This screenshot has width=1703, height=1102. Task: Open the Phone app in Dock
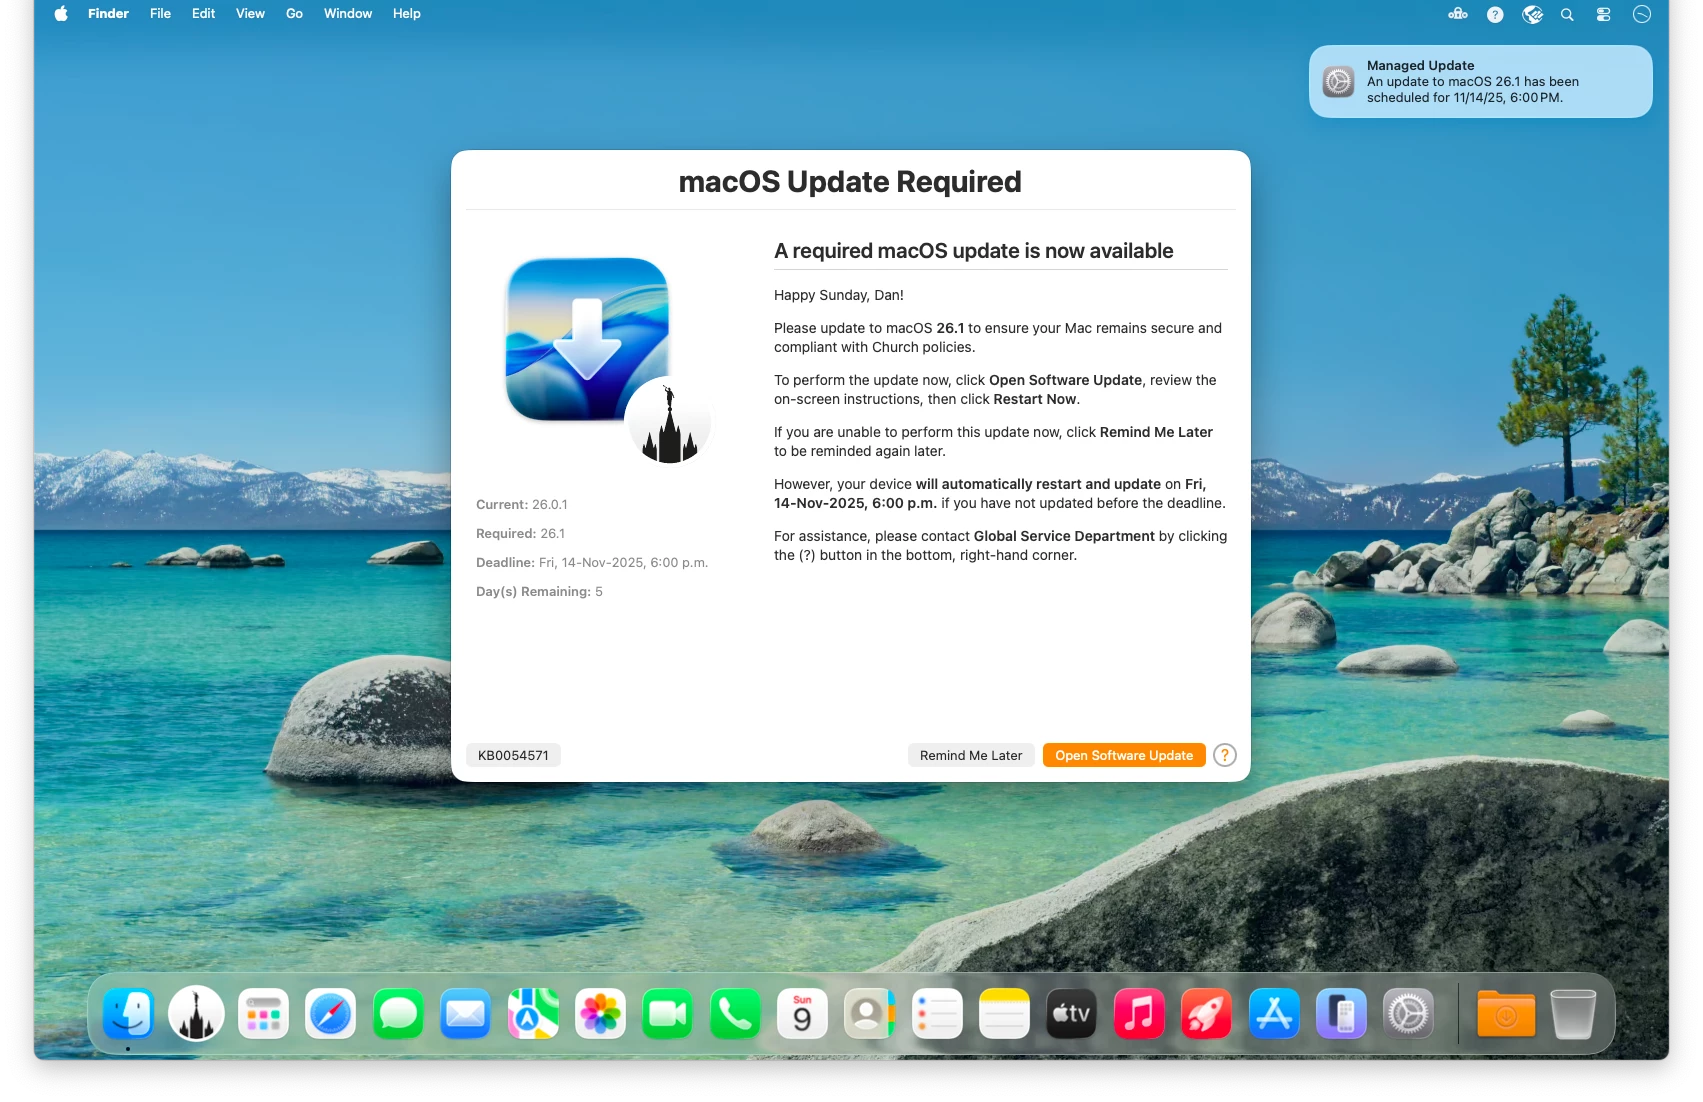(x=735, y=1014)
